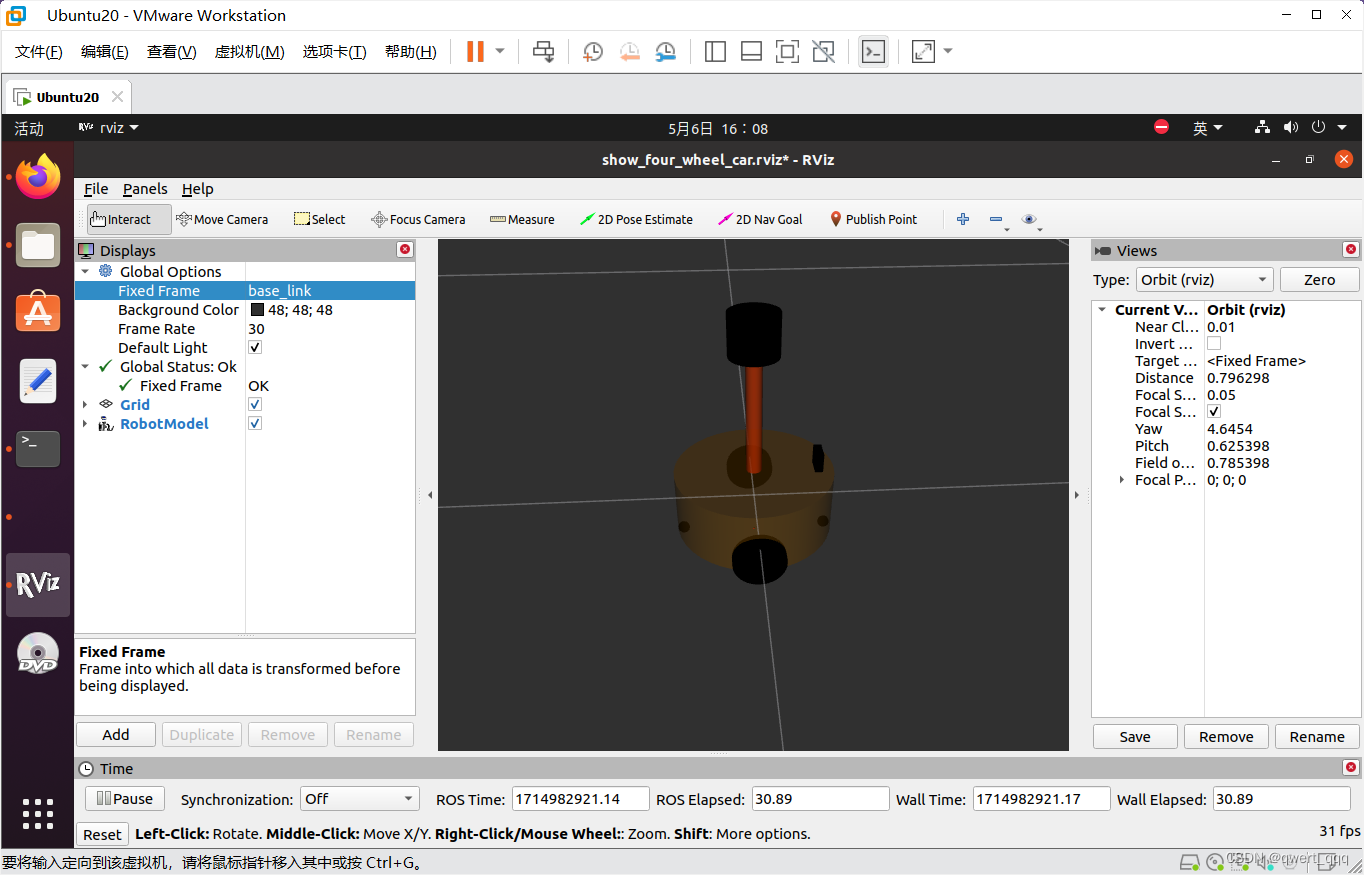Open the rviz app menu in top bar

click(x=109, y=128)
